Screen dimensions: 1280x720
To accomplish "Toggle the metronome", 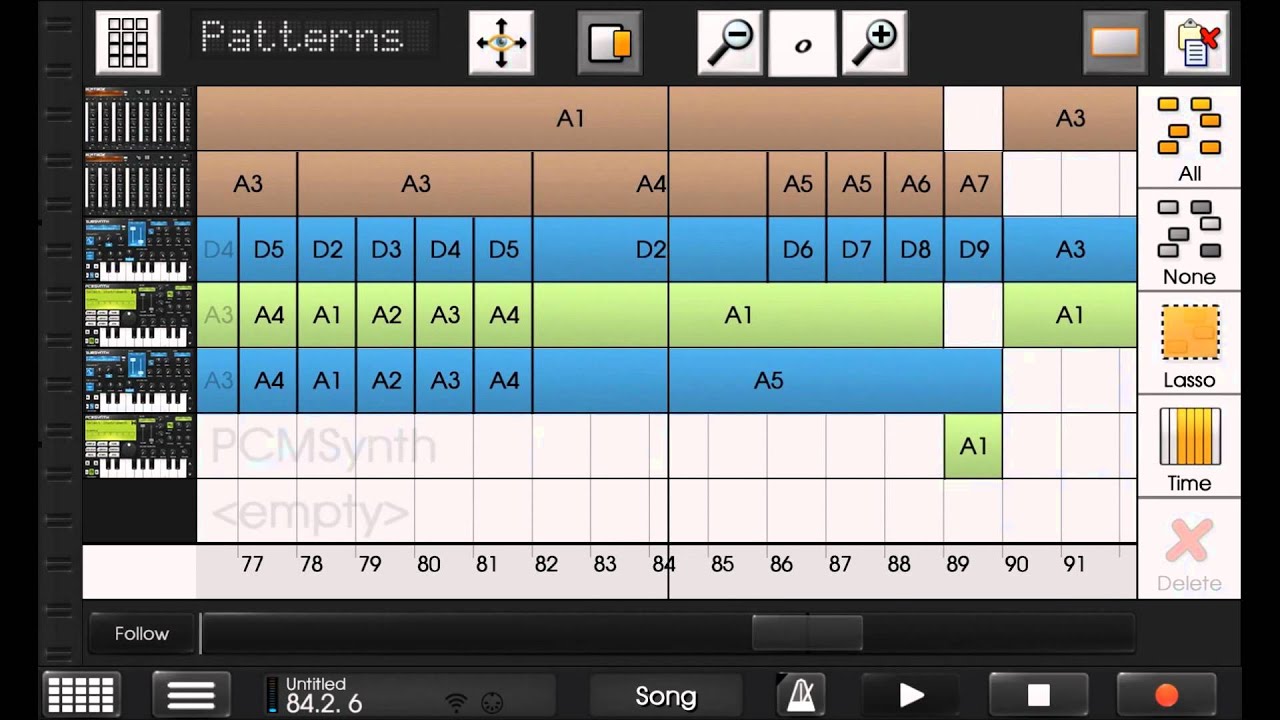I will (x=800, y=694).
